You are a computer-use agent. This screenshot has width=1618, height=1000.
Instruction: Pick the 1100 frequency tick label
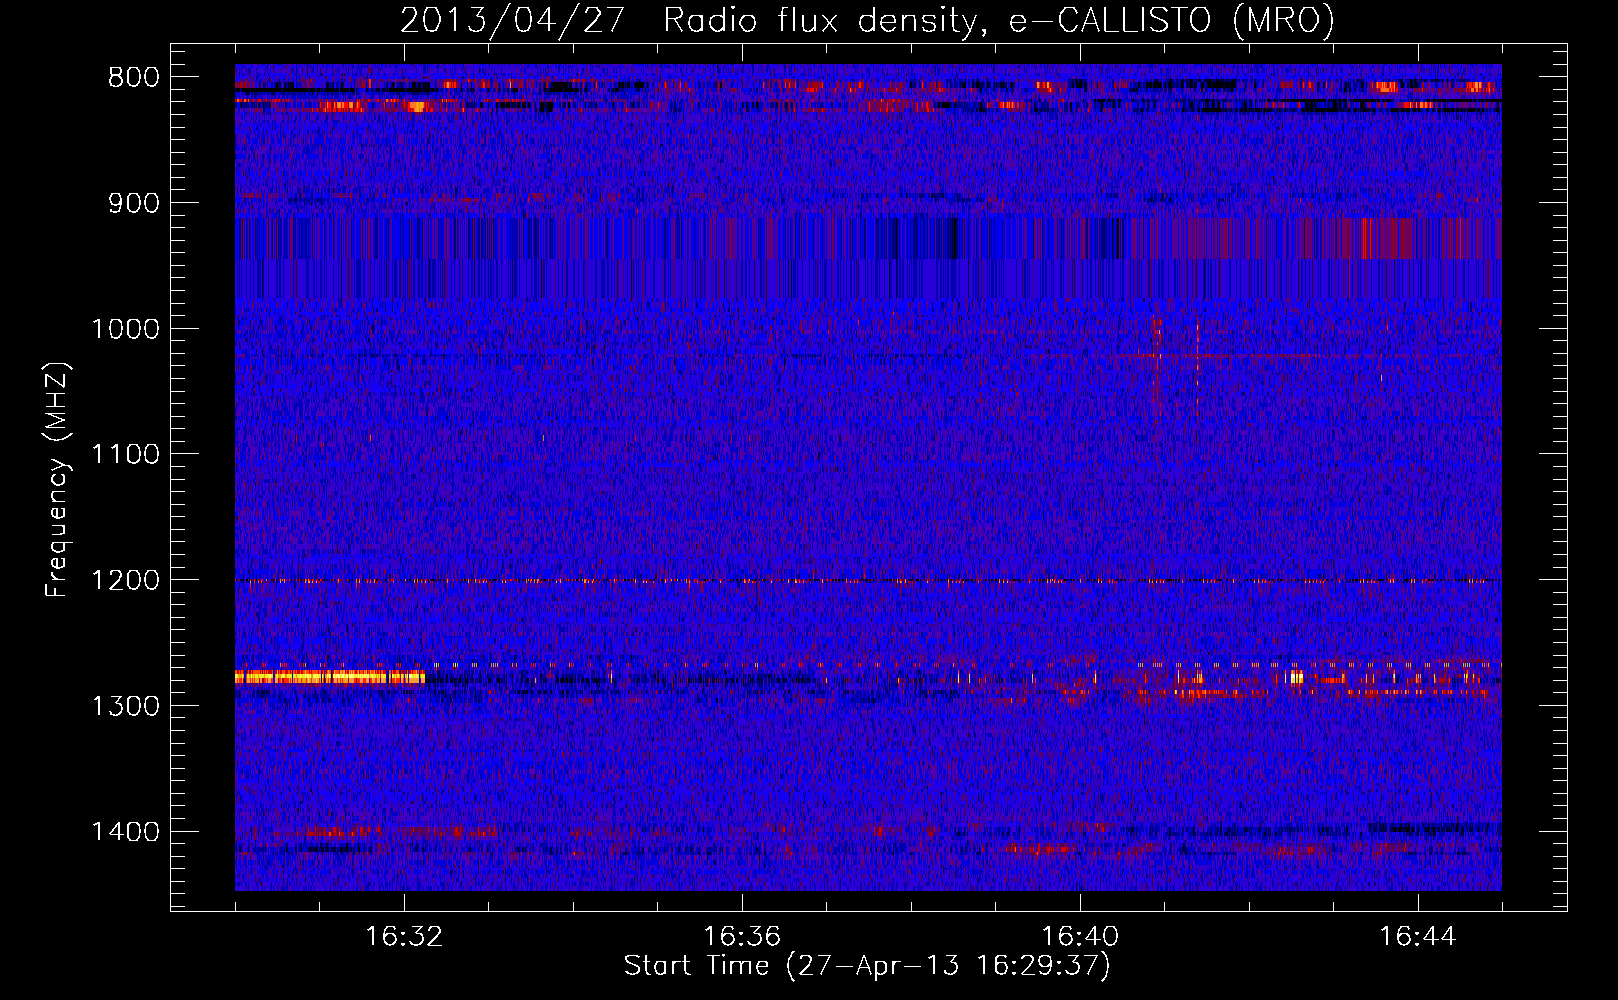tap(125, 455)
